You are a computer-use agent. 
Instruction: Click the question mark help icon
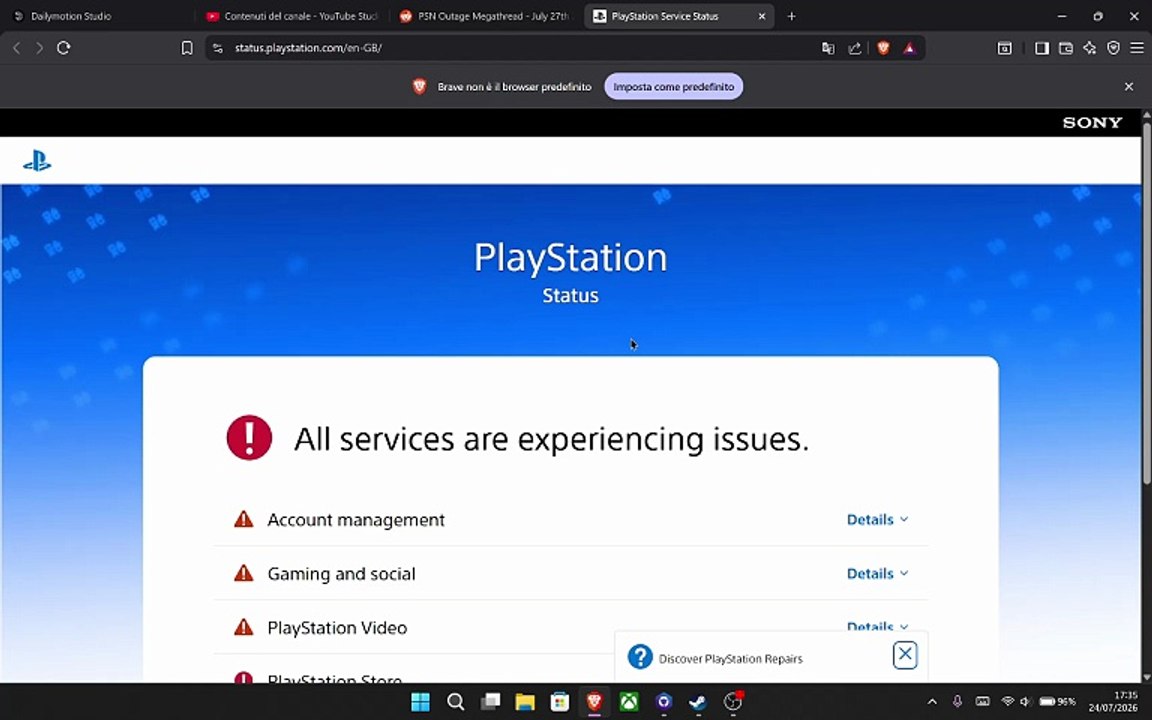tap(640, 657)
